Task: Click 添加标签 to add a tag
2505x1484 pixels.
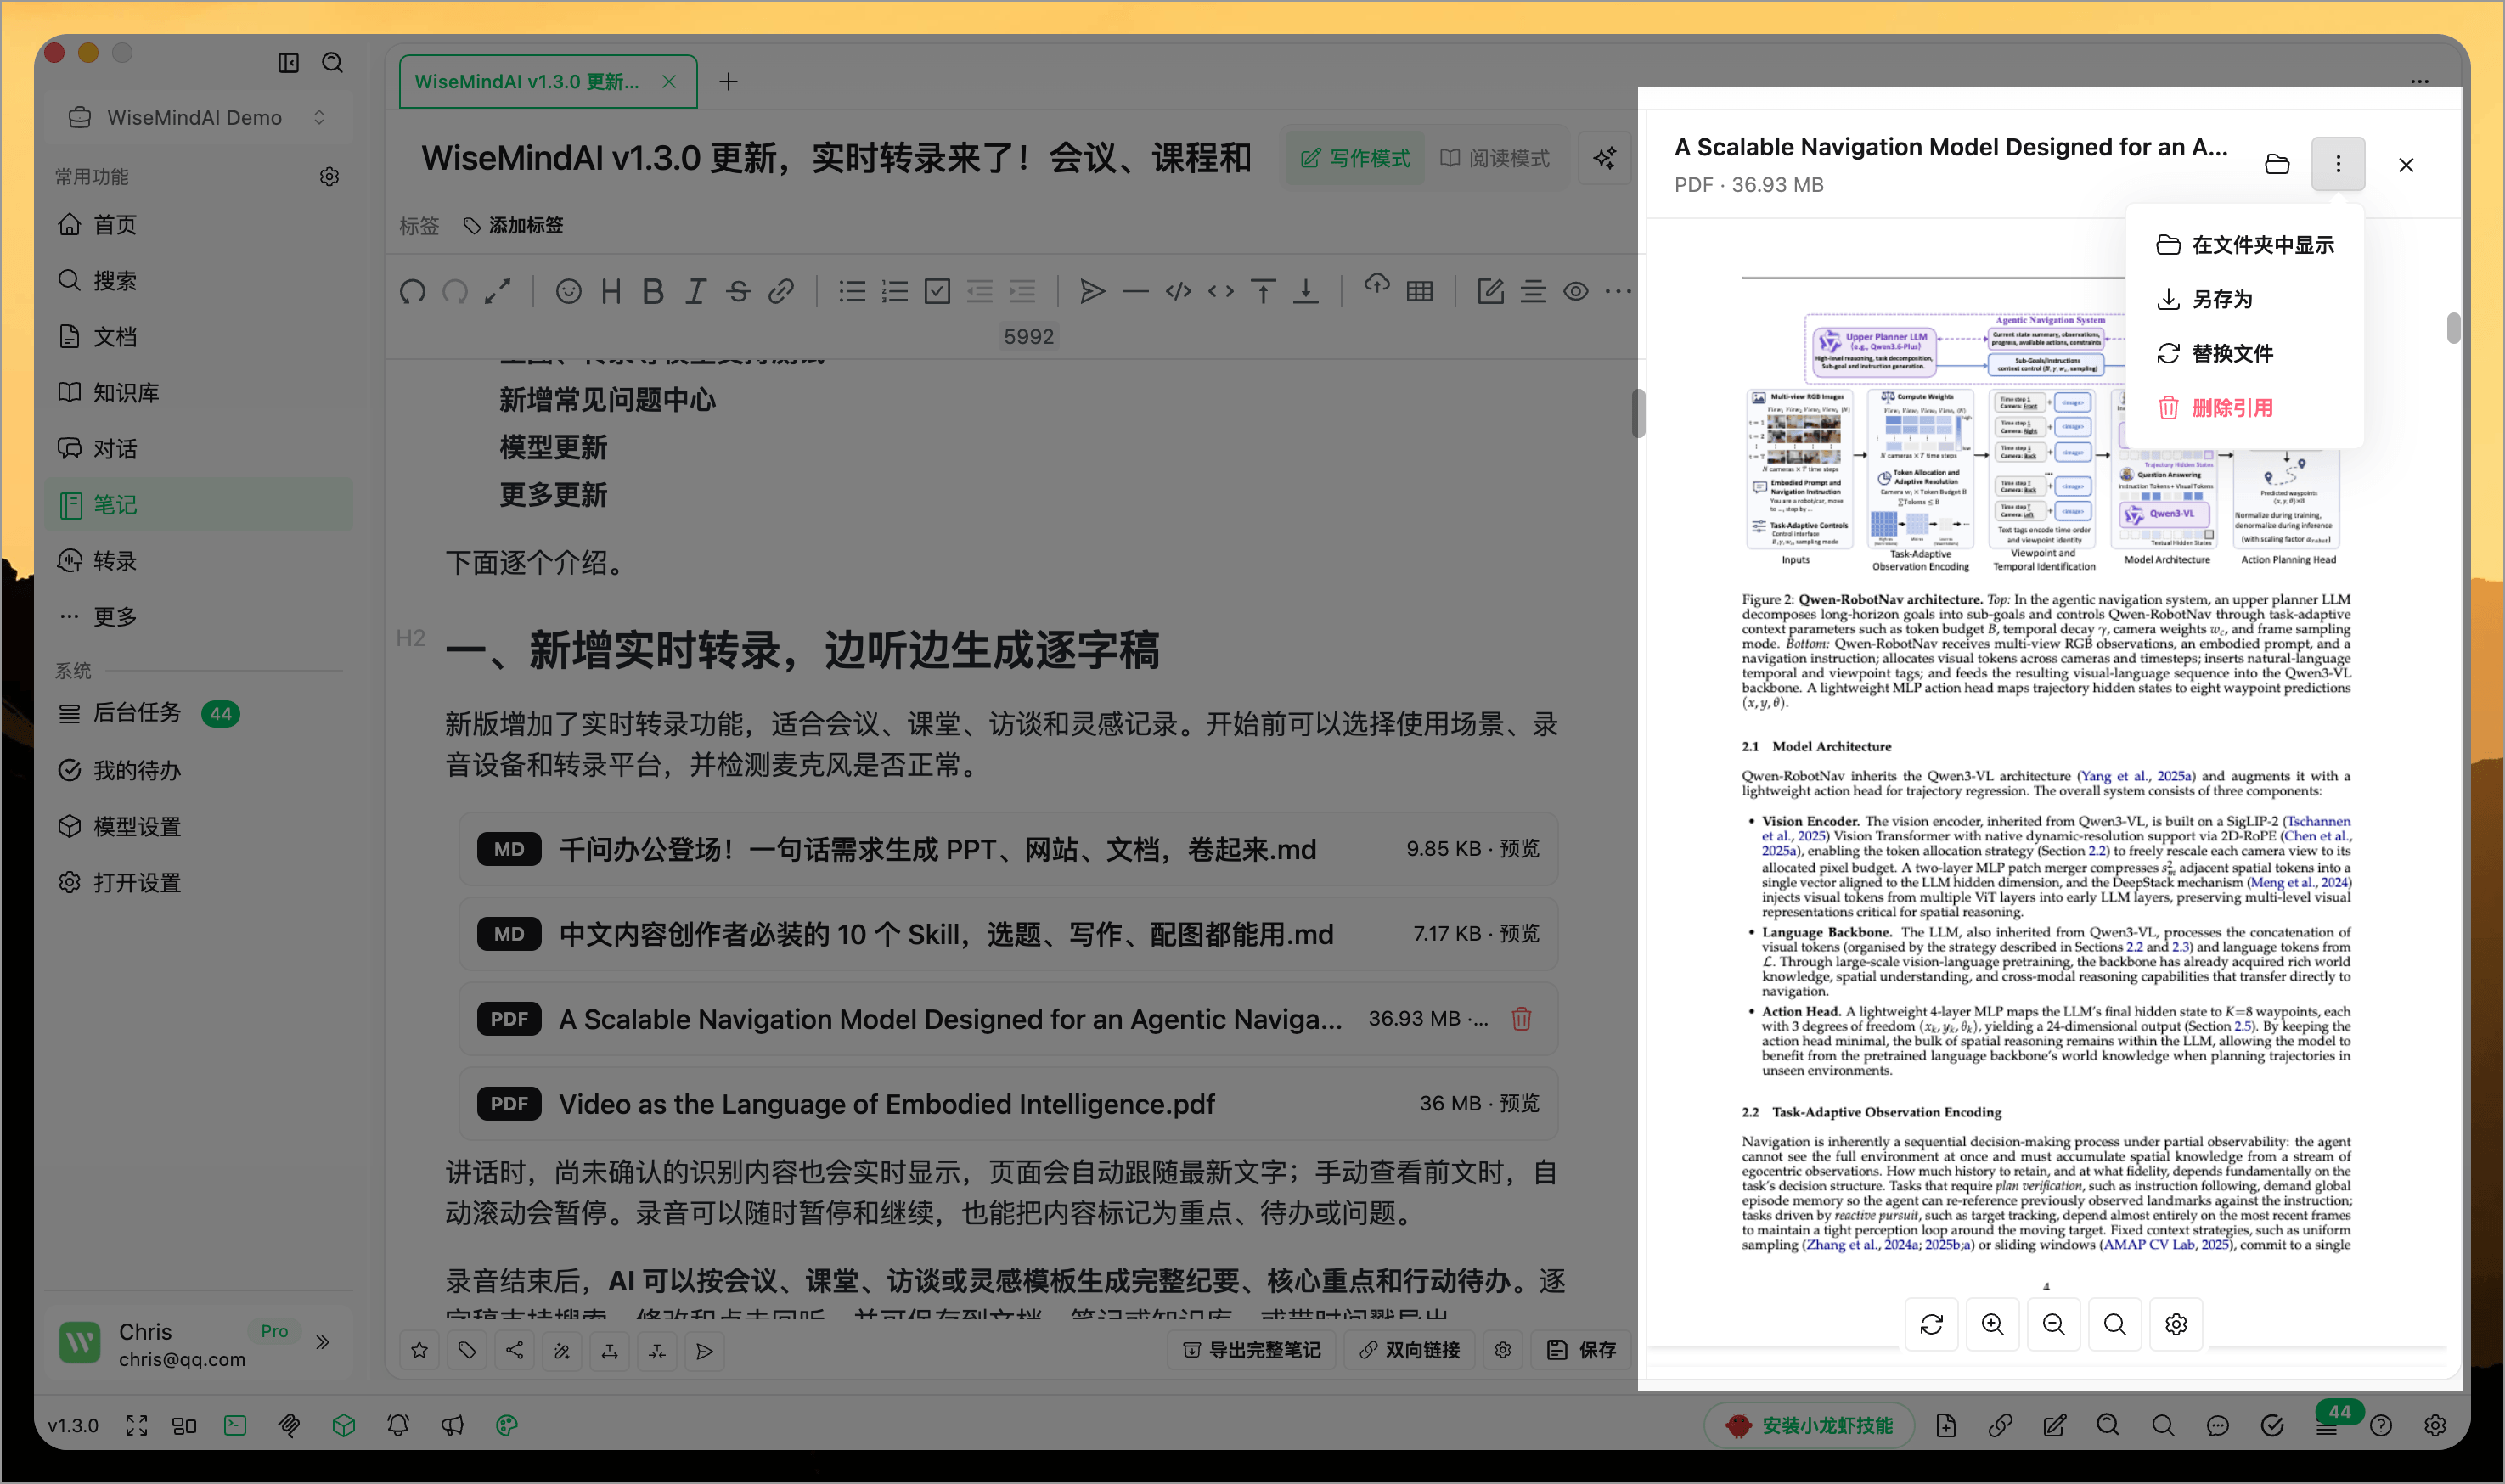Action: 514,226
